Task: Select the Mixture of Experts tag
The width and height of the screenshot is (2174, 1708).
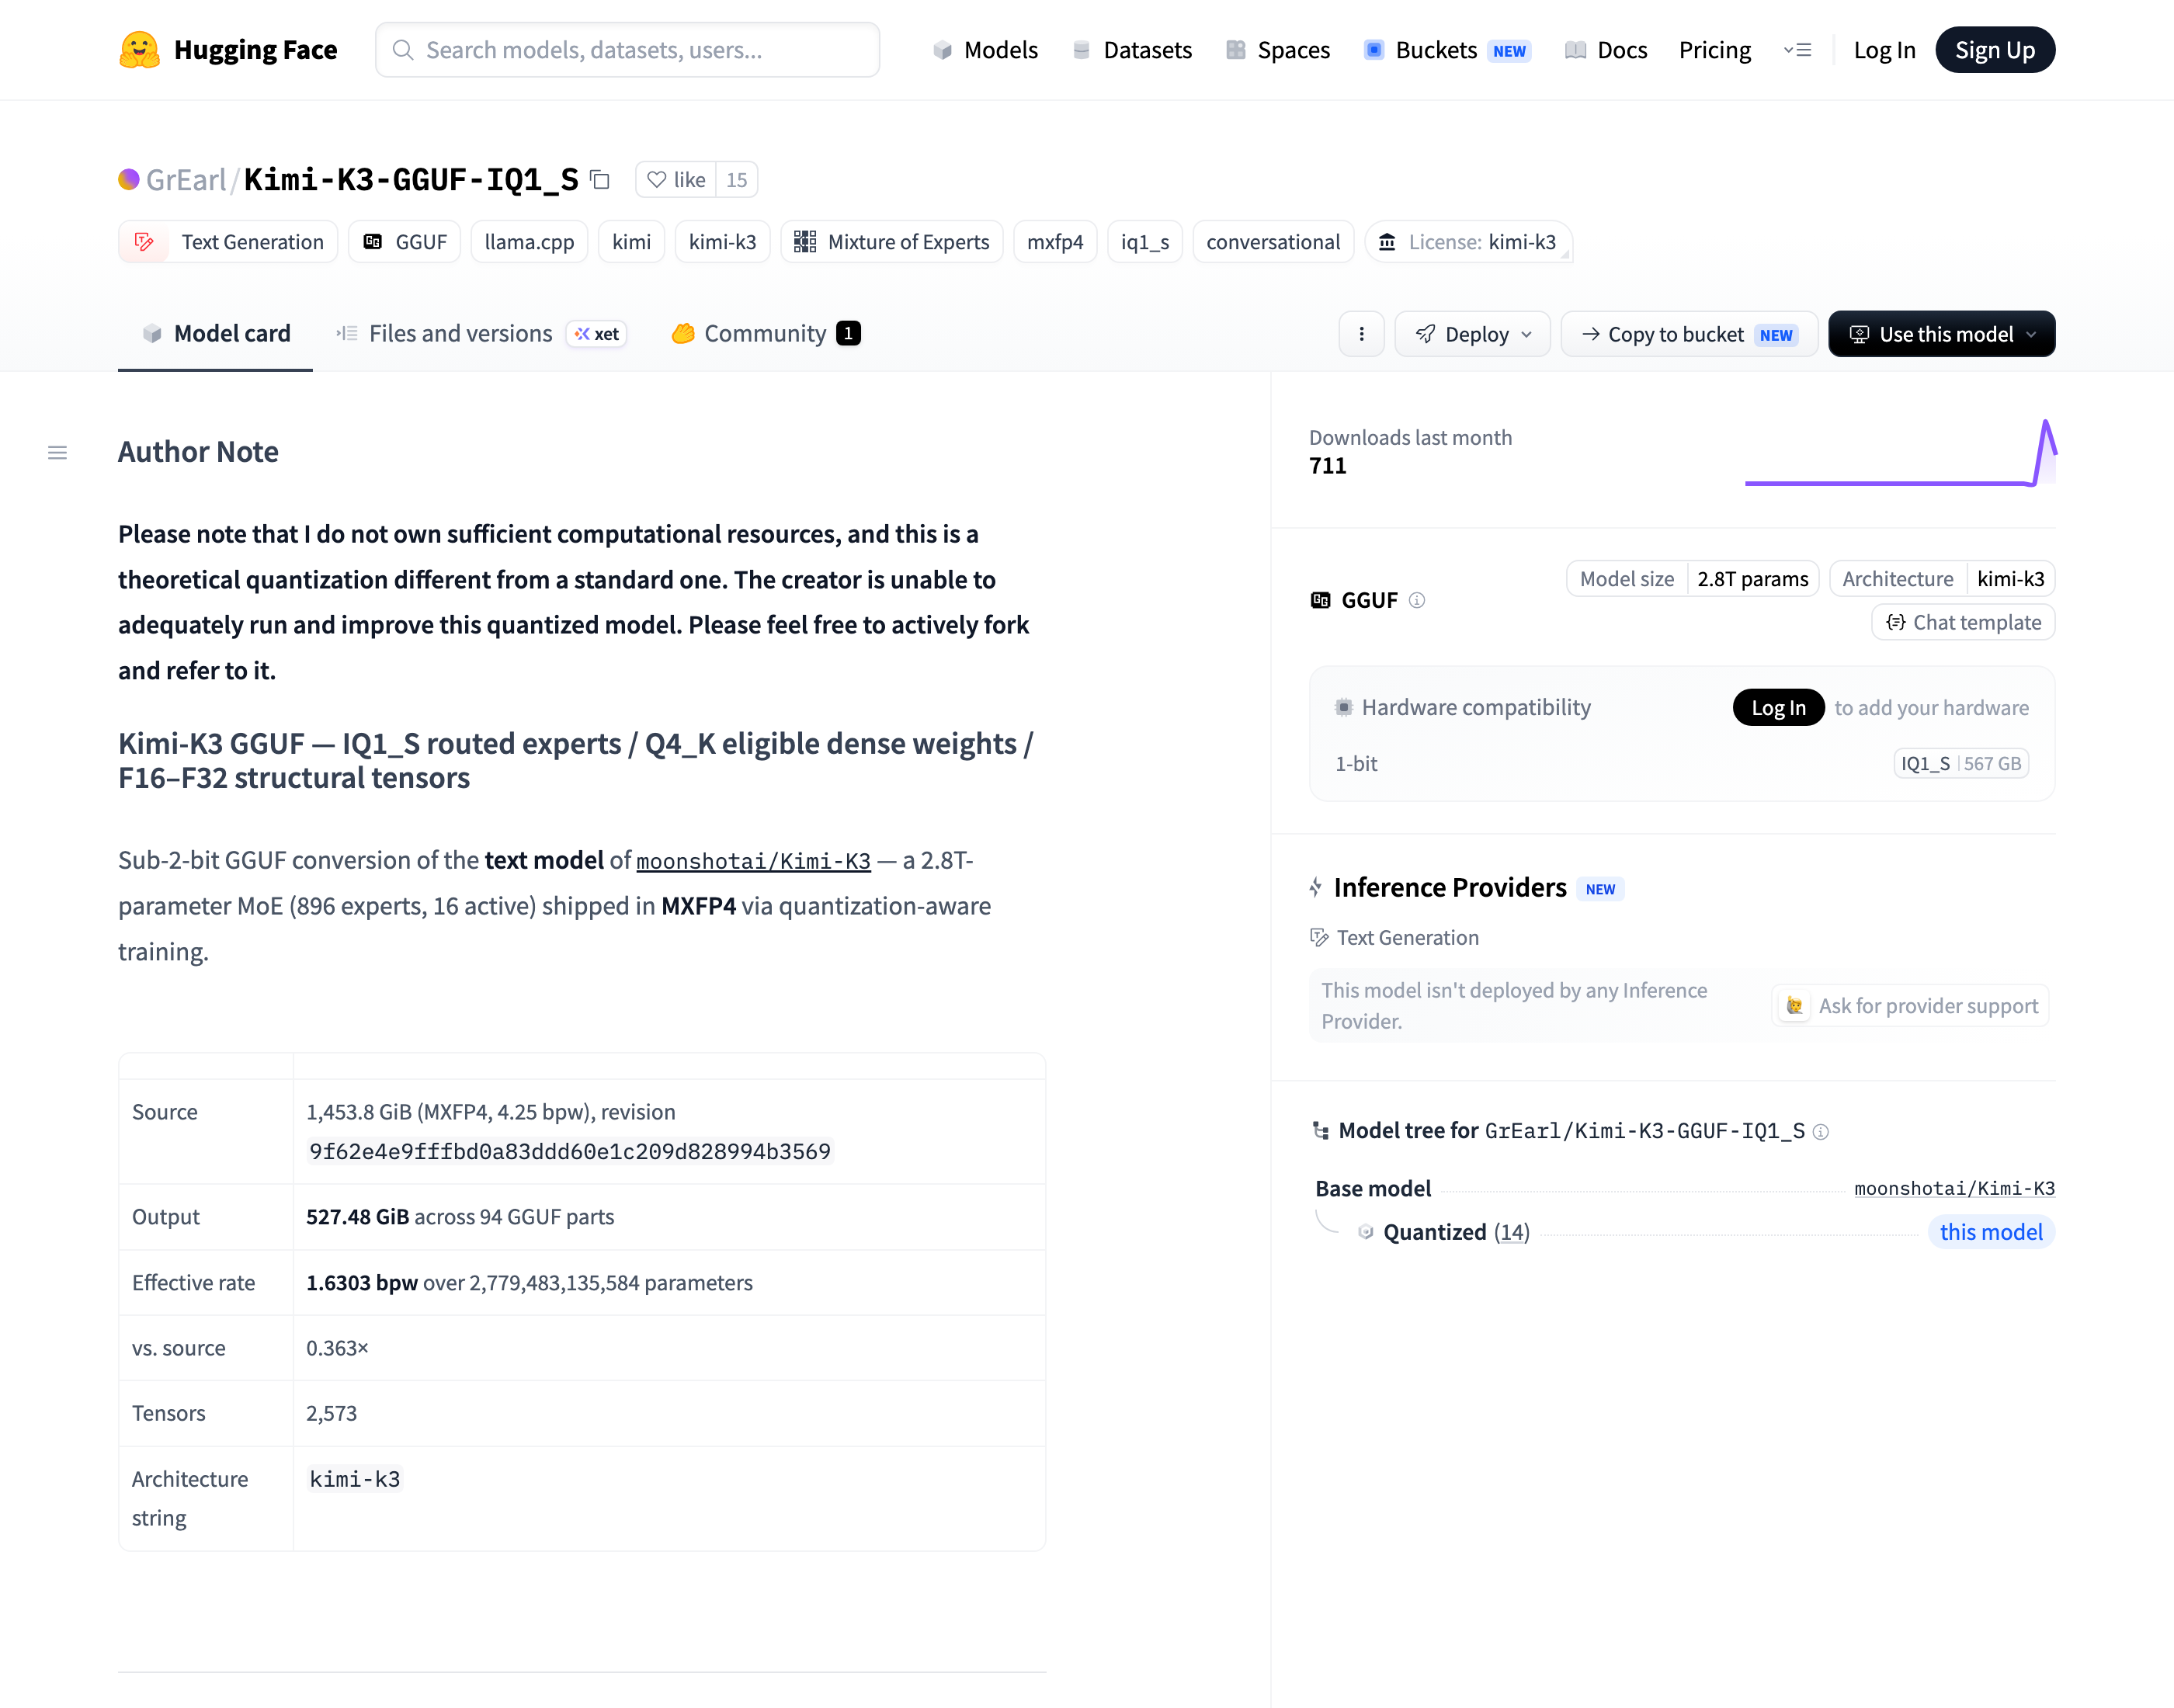Action: coord(891,242)
